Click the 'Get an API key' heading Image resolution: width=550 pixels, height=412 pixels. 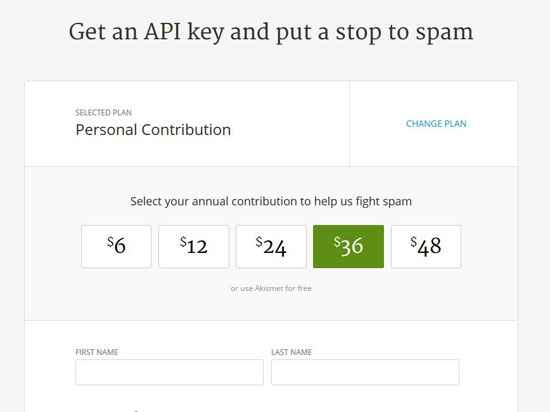[271, 32]
